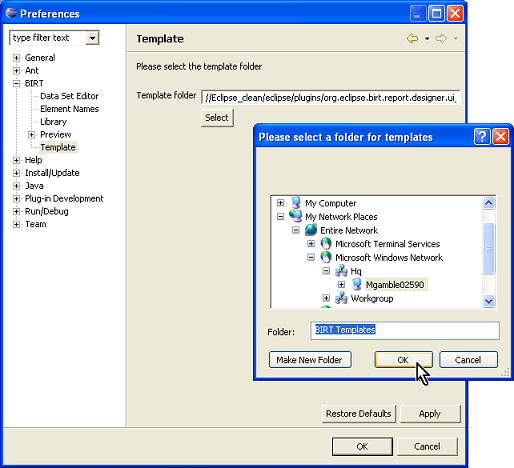Select the Library preference page
Screen dimensions: 514x468
pyautogui.click(x=53, y=122)
